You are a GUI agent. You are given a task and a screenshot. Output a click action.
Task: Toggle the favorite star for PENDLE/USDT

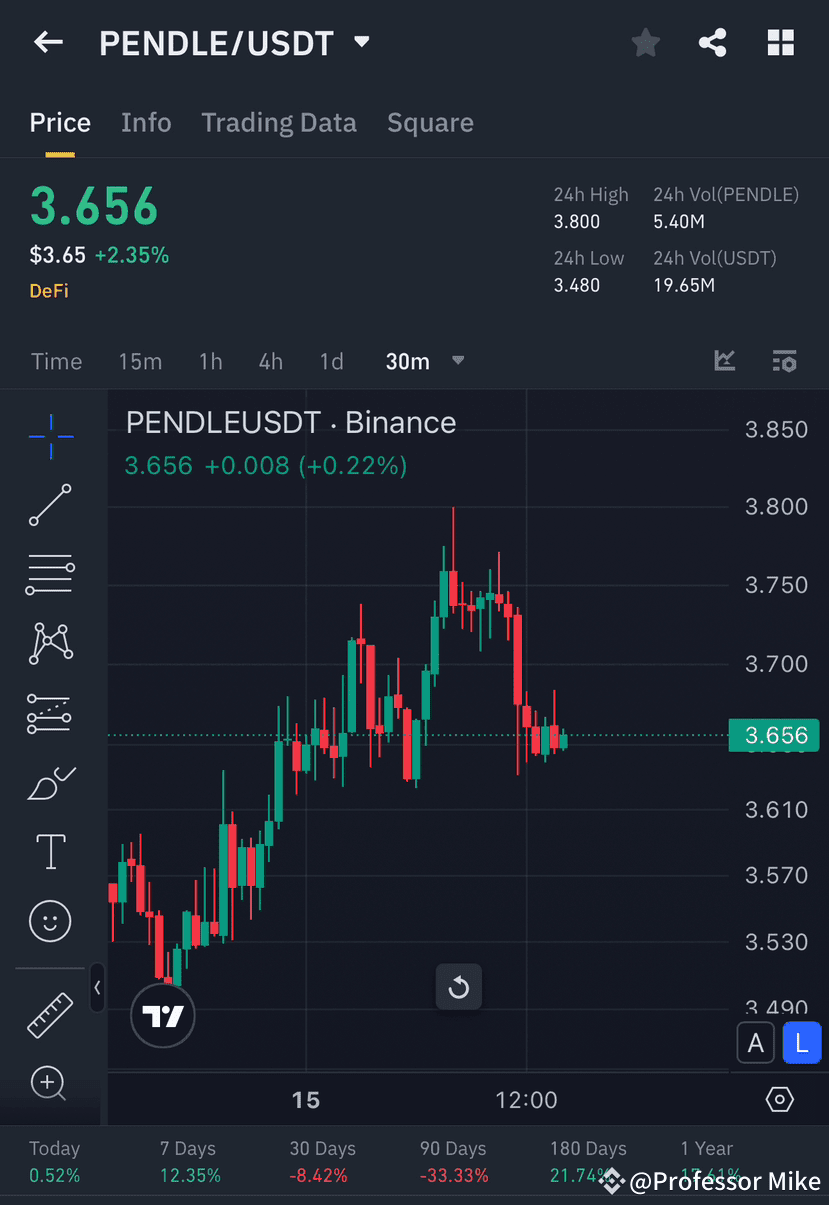(x=645, y=42)
